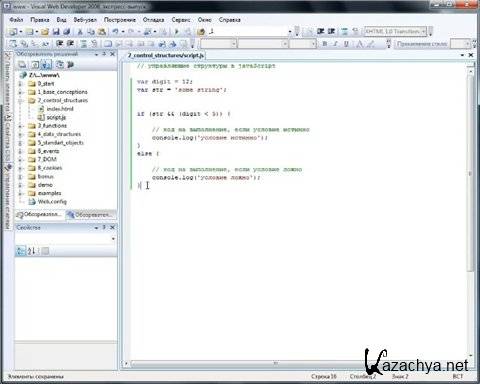The width and height of the screenshot is (480, 384).
Task: Click the Copy icon in toolbar
Action: pos(91,32)
